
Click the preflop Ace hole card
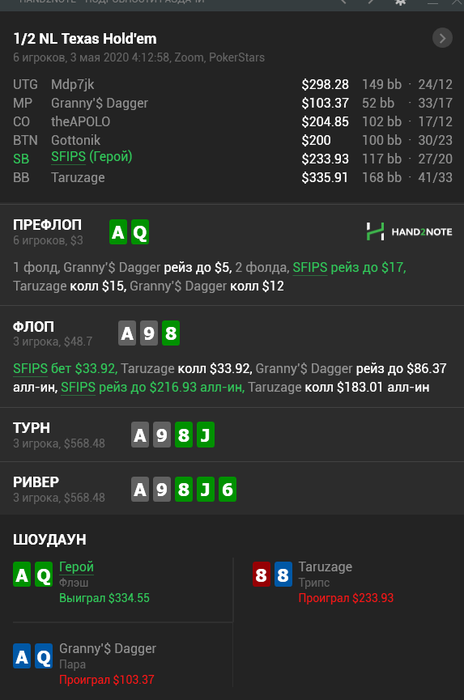coord(118,232)
